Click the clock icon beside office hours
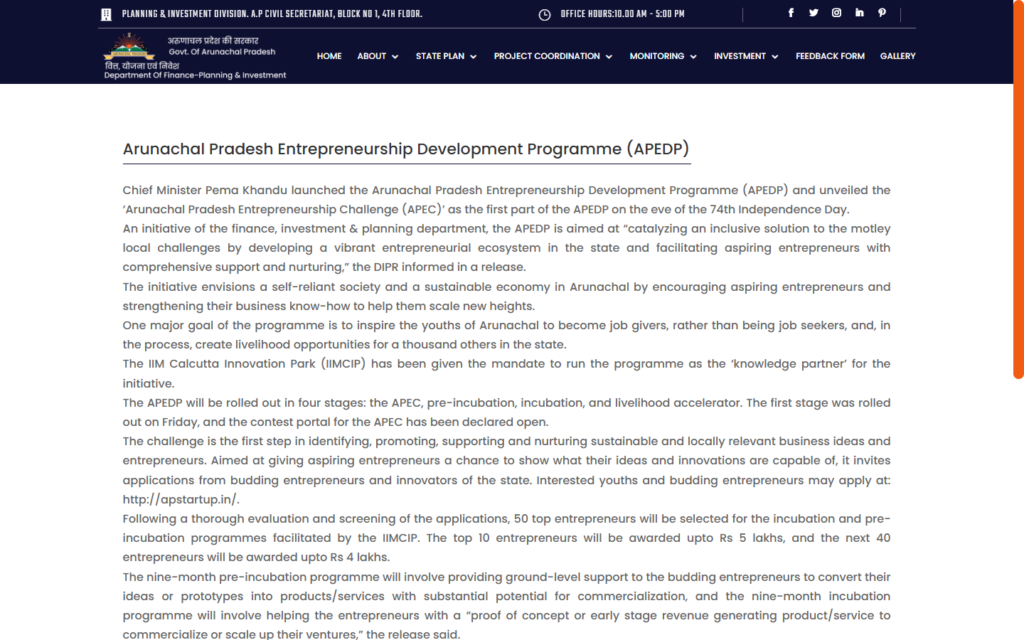Viewport: 1024px width, 640px height. (x=544, y=13)
